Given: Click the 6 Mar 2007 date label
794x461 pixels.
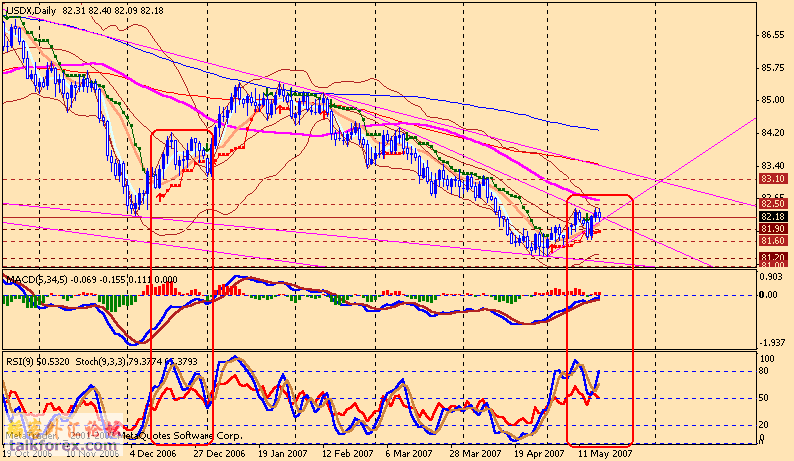Looking at the screenshot, I should [x=409, y=453].
